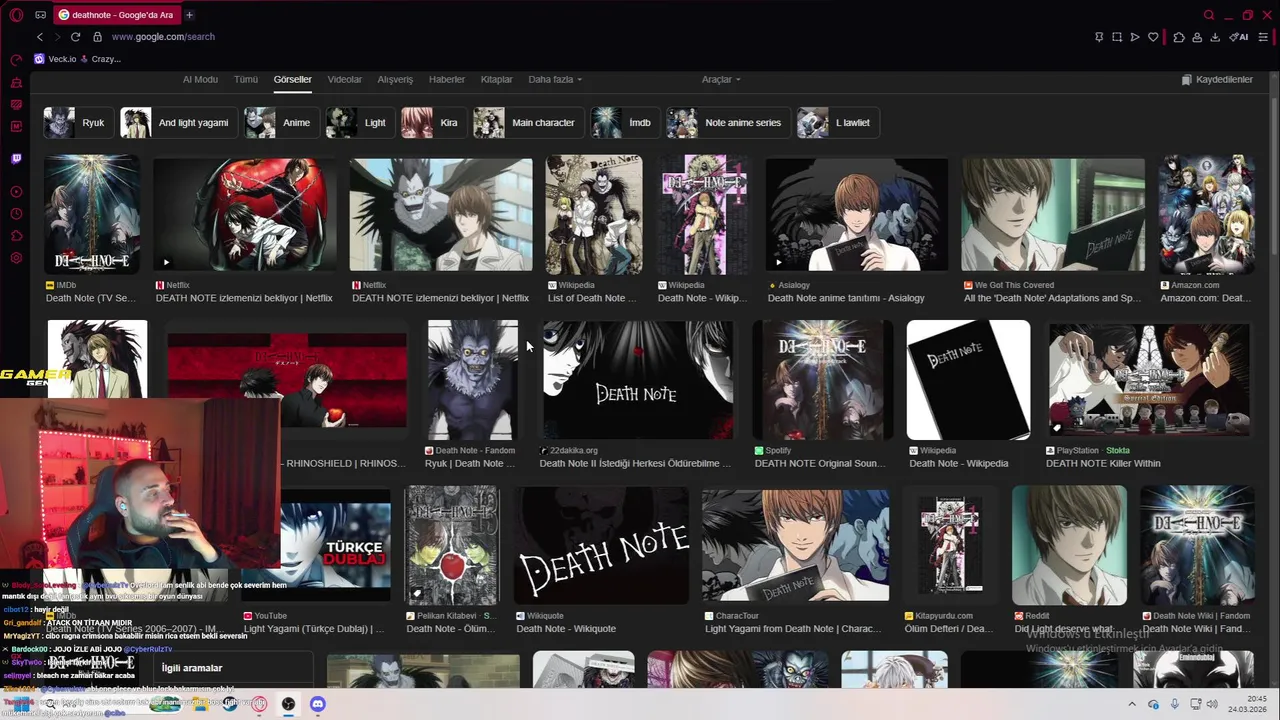Expand the Araçlar tools dropdown
The height and width of the screenshot is (720, 1280).
click(x=721, y=79)
